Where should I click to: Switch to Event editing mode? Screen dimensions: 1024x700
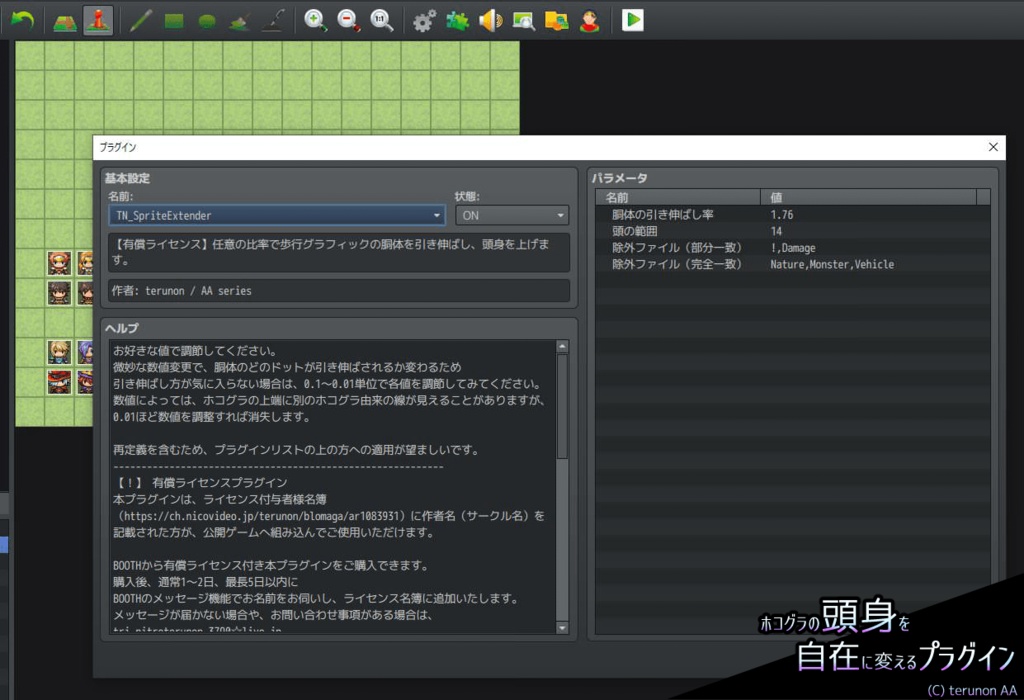point(97,18)
